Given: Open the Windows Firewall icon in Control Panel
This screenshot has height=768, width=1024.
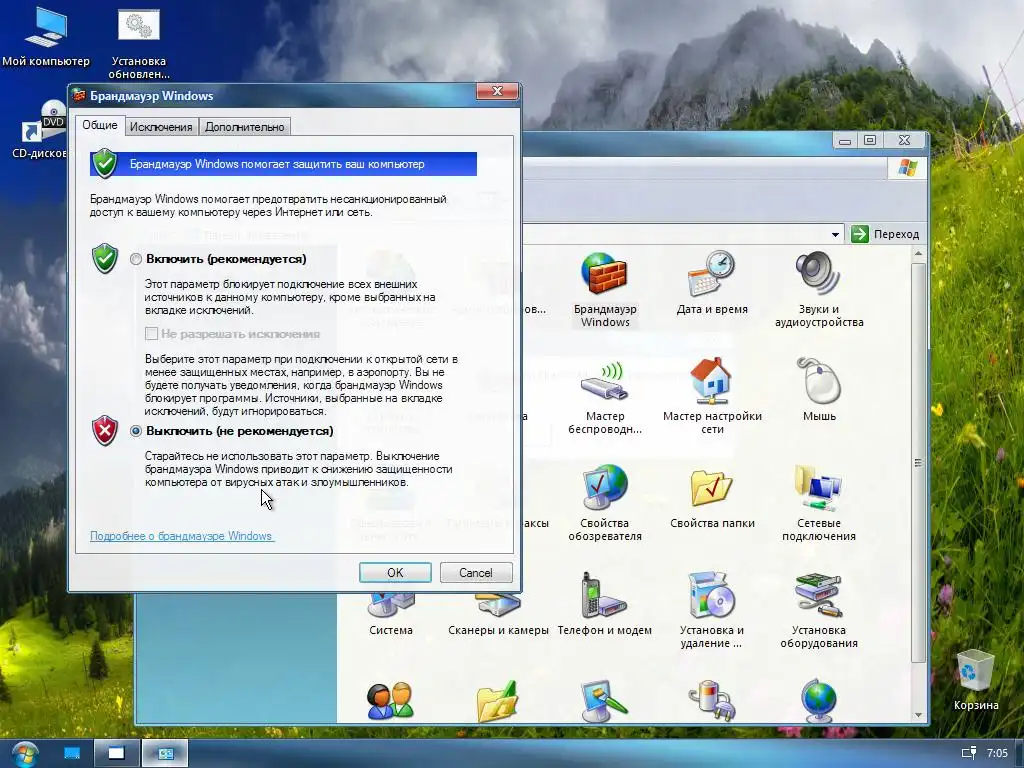Looking at the screenshot, I should [605, 289].
